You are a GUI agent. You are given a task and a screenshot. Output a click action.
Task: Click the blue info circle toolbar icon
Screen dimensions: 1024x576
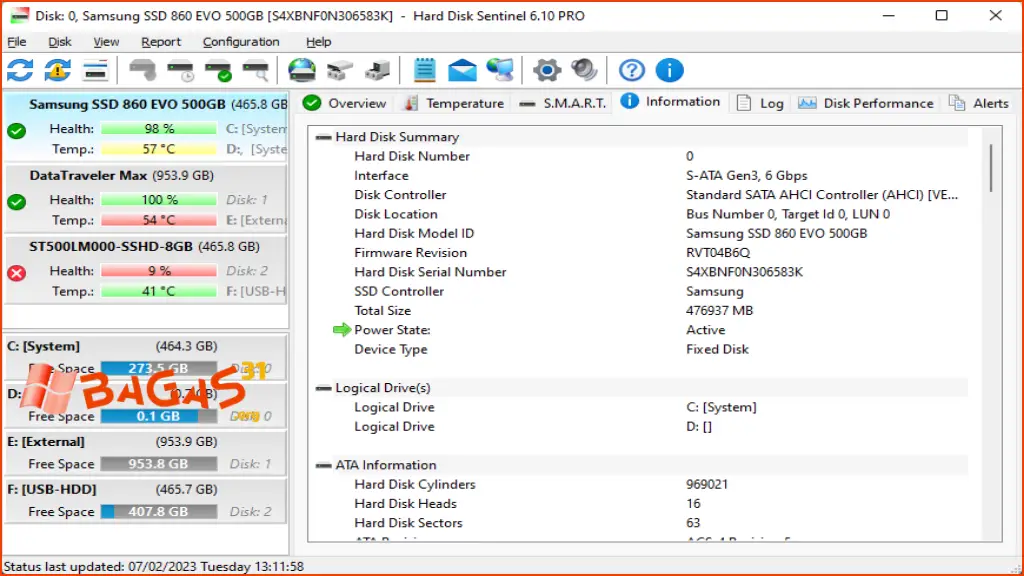pos(669,71)
